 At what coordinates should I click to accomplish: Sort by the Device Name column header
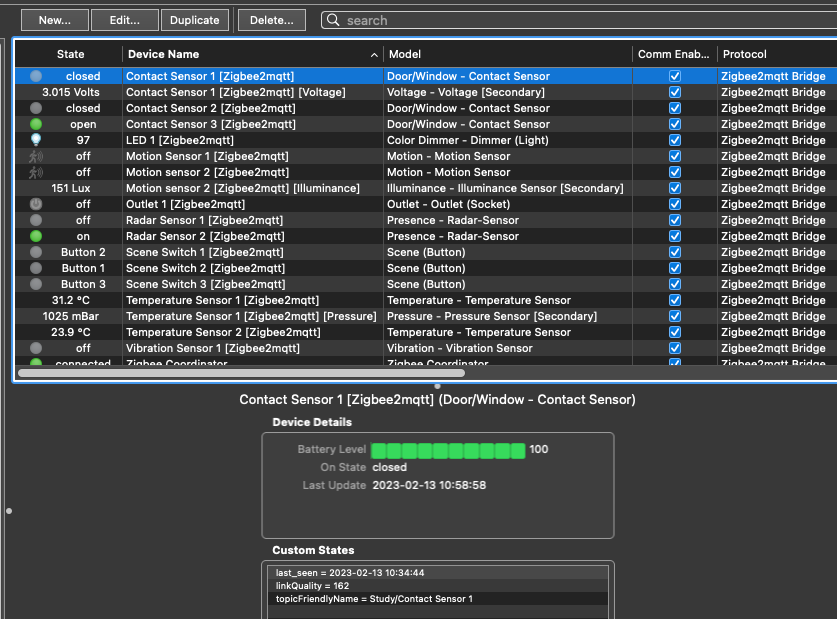pos(252,54)
